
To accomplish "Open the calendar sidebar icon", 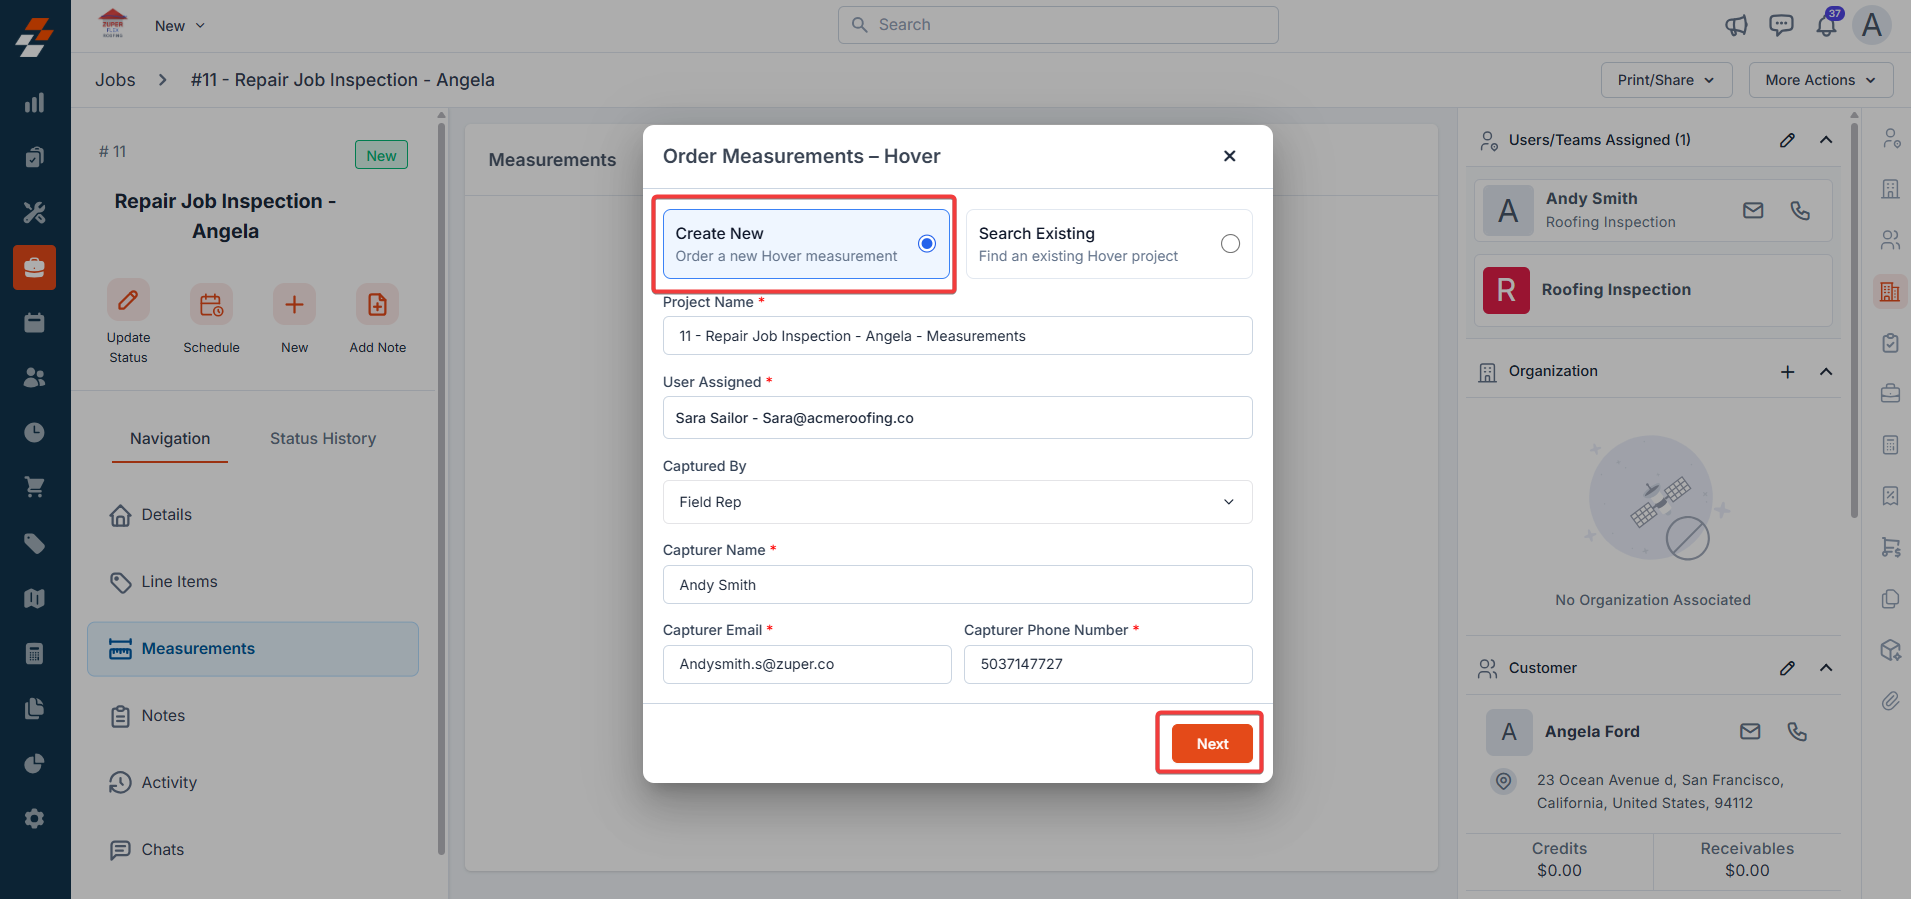I will [34, 322].
